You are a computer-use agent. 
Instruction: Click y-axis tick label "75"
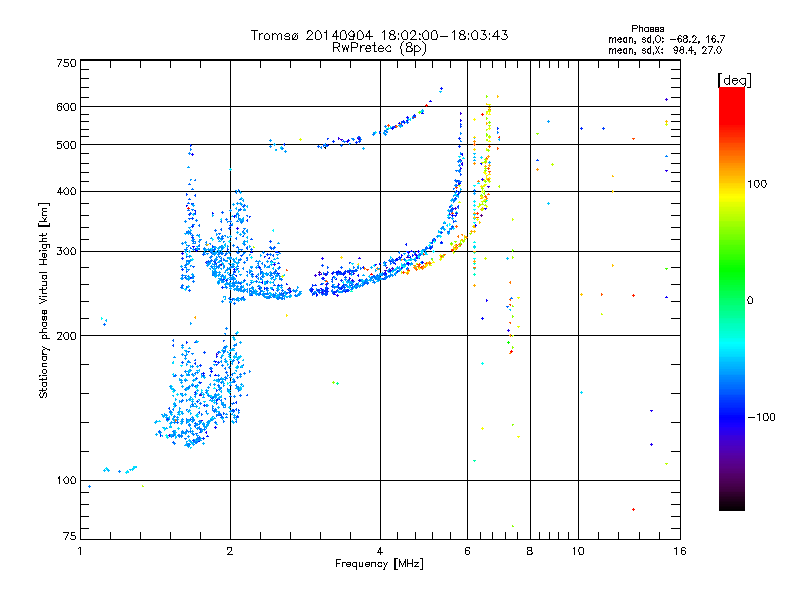[70, 536]
